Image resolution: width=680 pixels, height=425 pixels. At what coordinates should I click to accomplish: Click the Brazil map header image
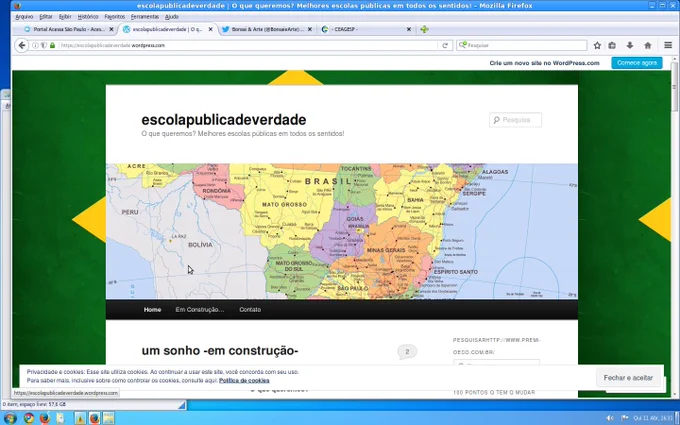pos(342,231)
